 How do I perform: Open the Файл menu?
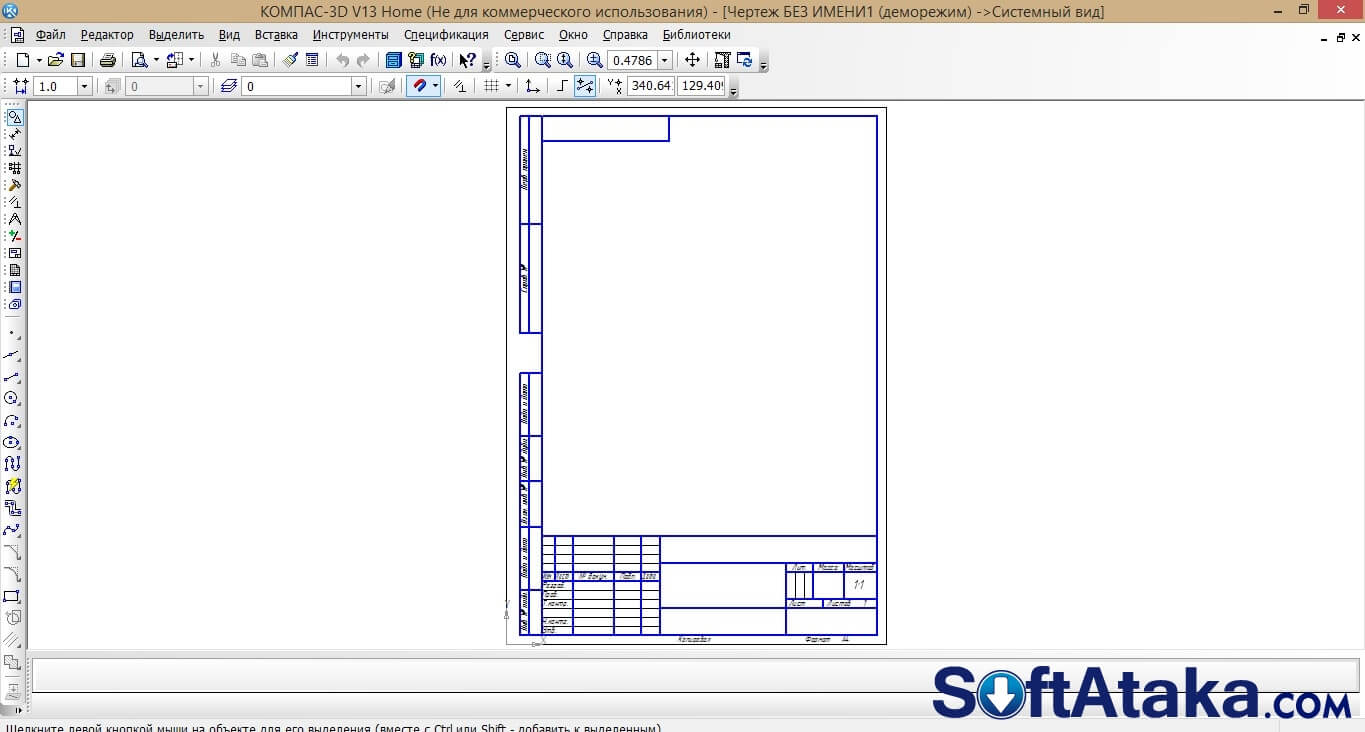[50, 34]
